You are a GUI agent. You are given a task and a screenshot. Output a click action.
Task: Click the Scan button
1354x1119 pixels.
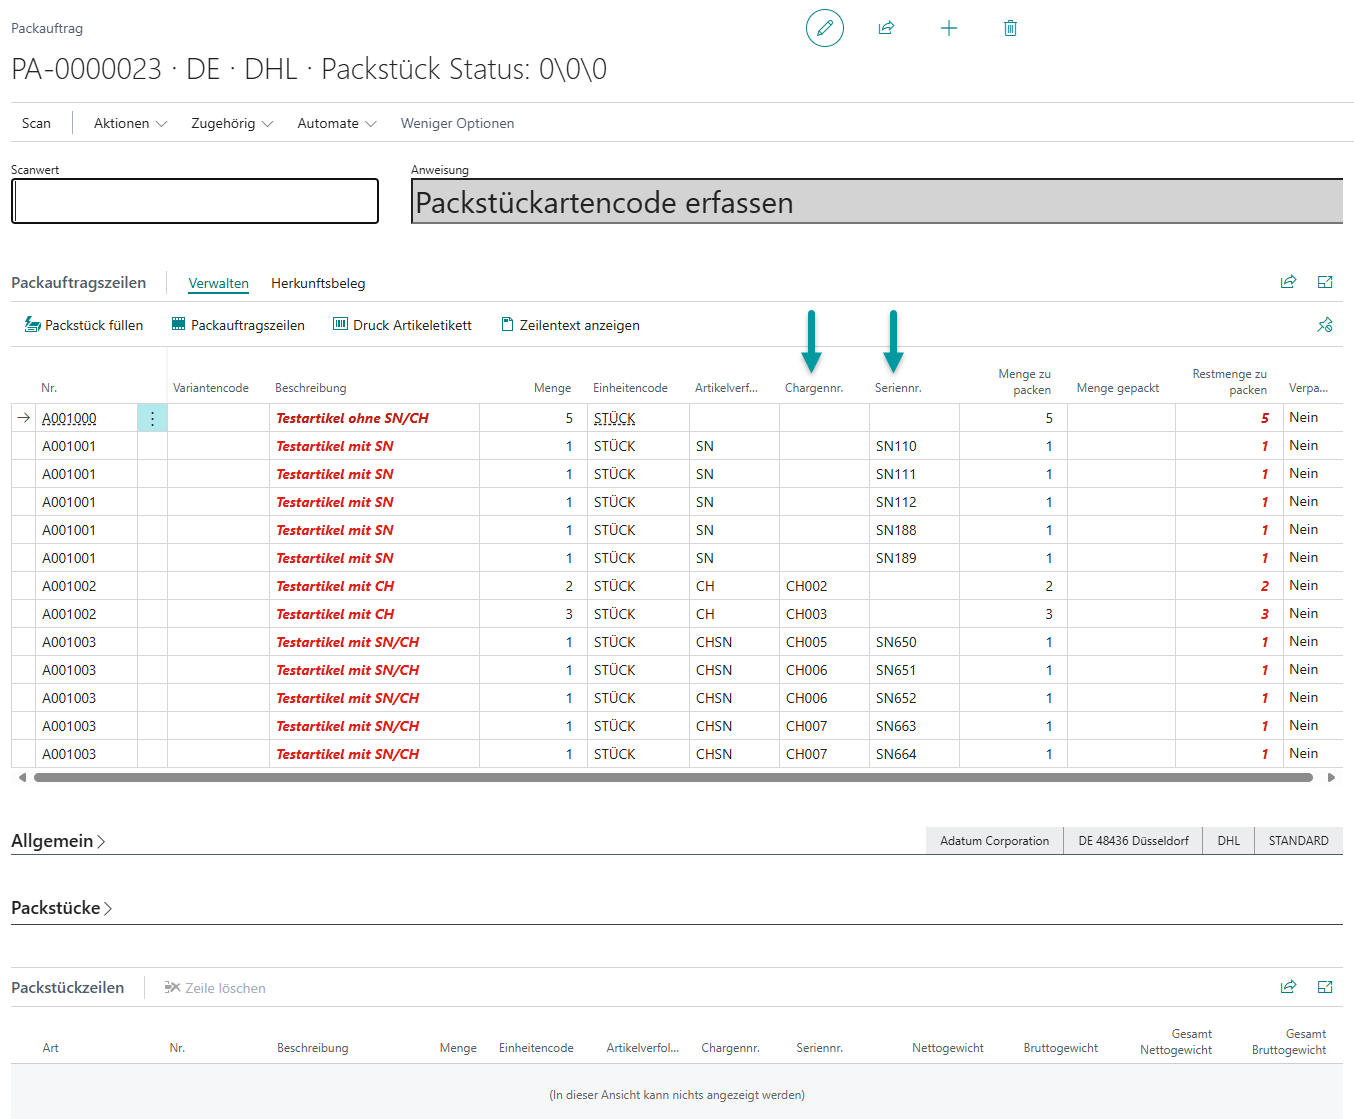click(36, 123)
